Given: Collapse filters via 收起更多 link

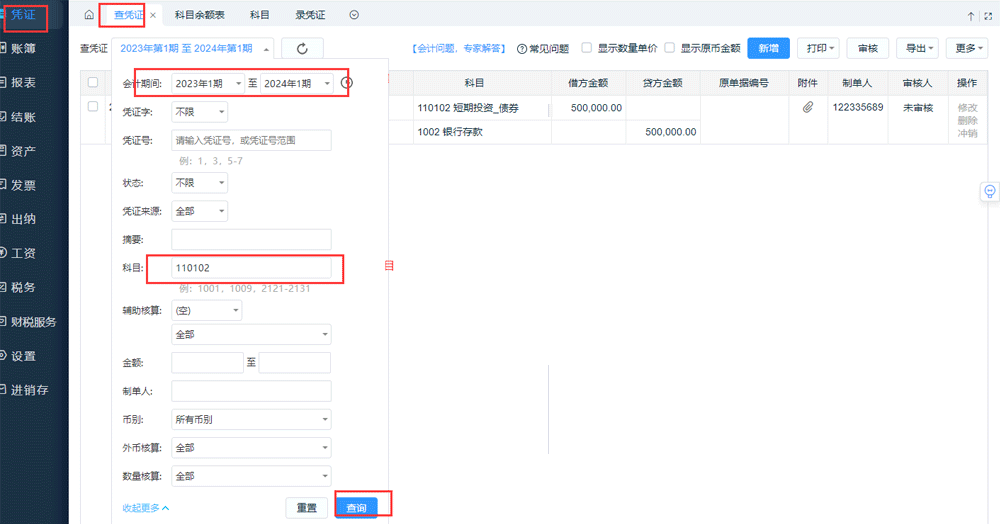Looking at the screenshot, I should point(146,508).
